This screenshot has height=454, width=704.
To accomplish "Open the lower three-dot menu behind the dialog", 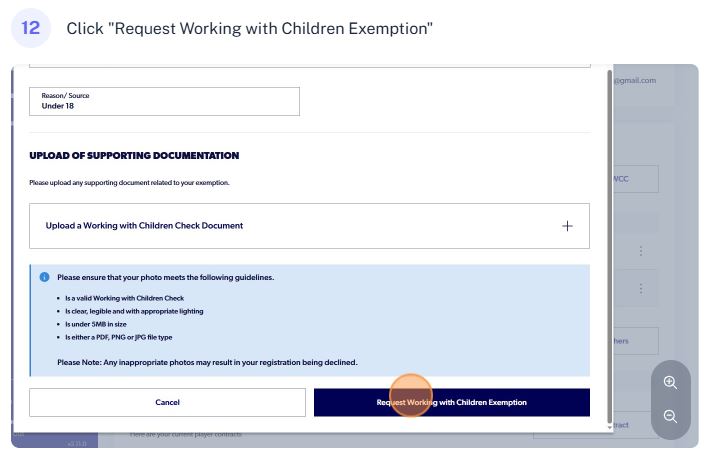I will tap(640, 288).
